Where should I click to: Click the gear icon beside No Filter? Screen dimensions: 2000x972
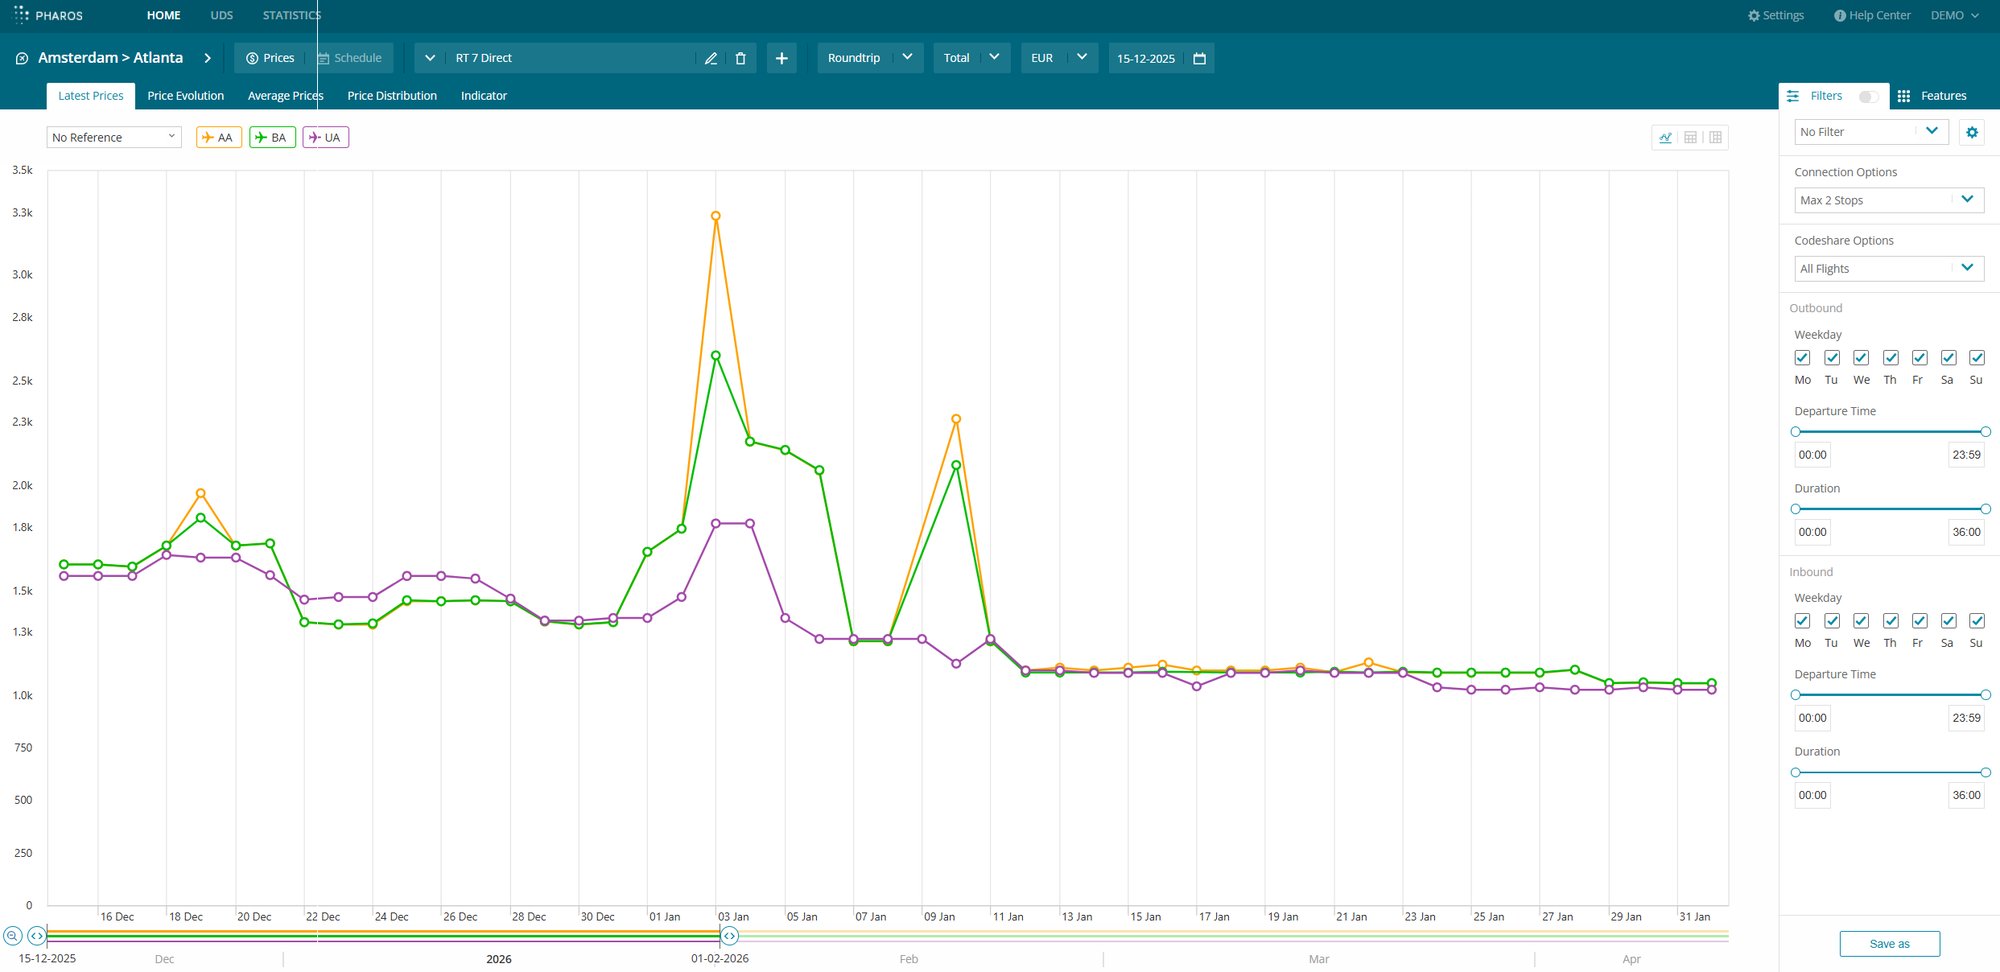[1971, 132]
